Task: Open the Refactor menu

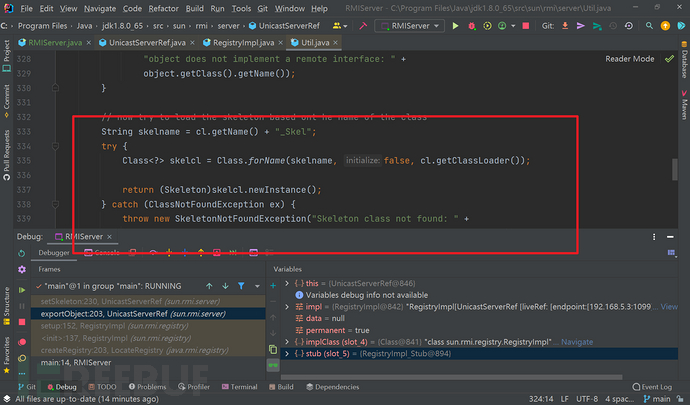Action: pos(163,8)
